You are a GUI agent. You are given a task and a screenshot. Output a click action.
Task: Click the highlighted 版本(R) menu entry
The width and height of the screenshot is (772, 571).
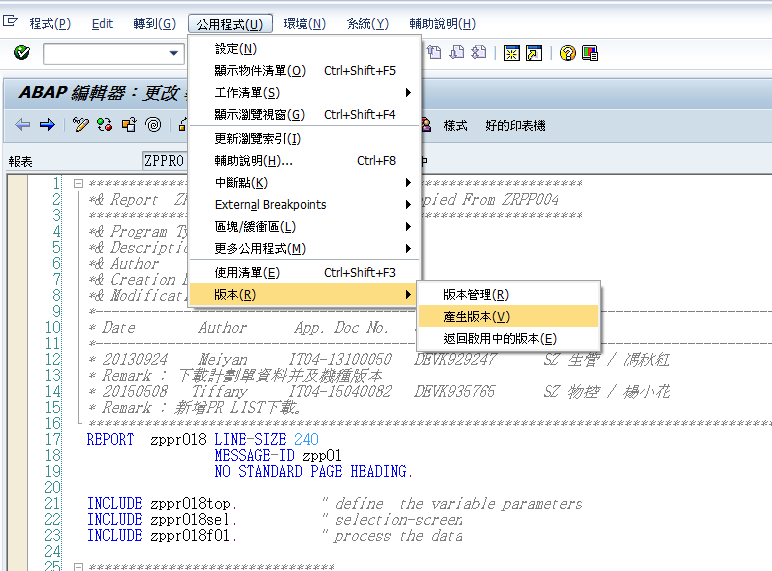304,294
